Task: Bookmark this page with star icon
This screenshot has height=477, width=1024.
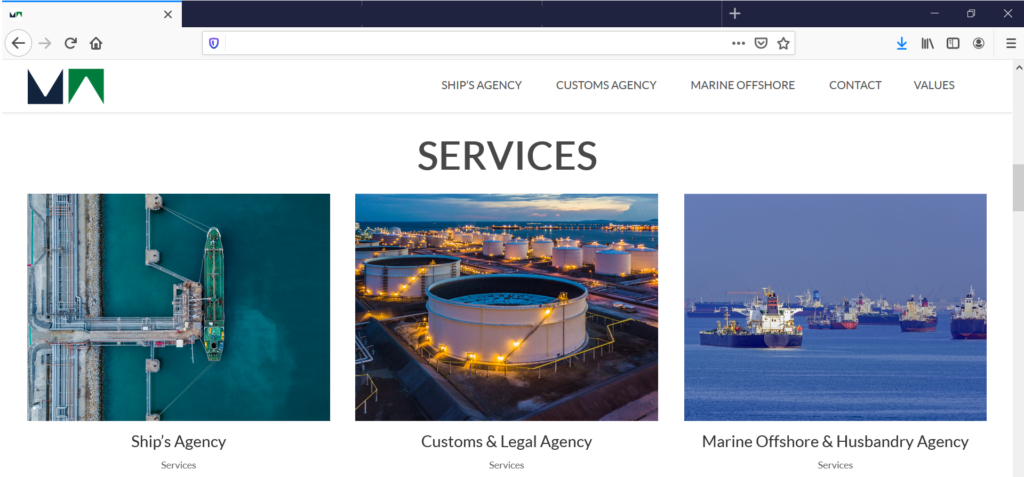Action: [783, 44]
